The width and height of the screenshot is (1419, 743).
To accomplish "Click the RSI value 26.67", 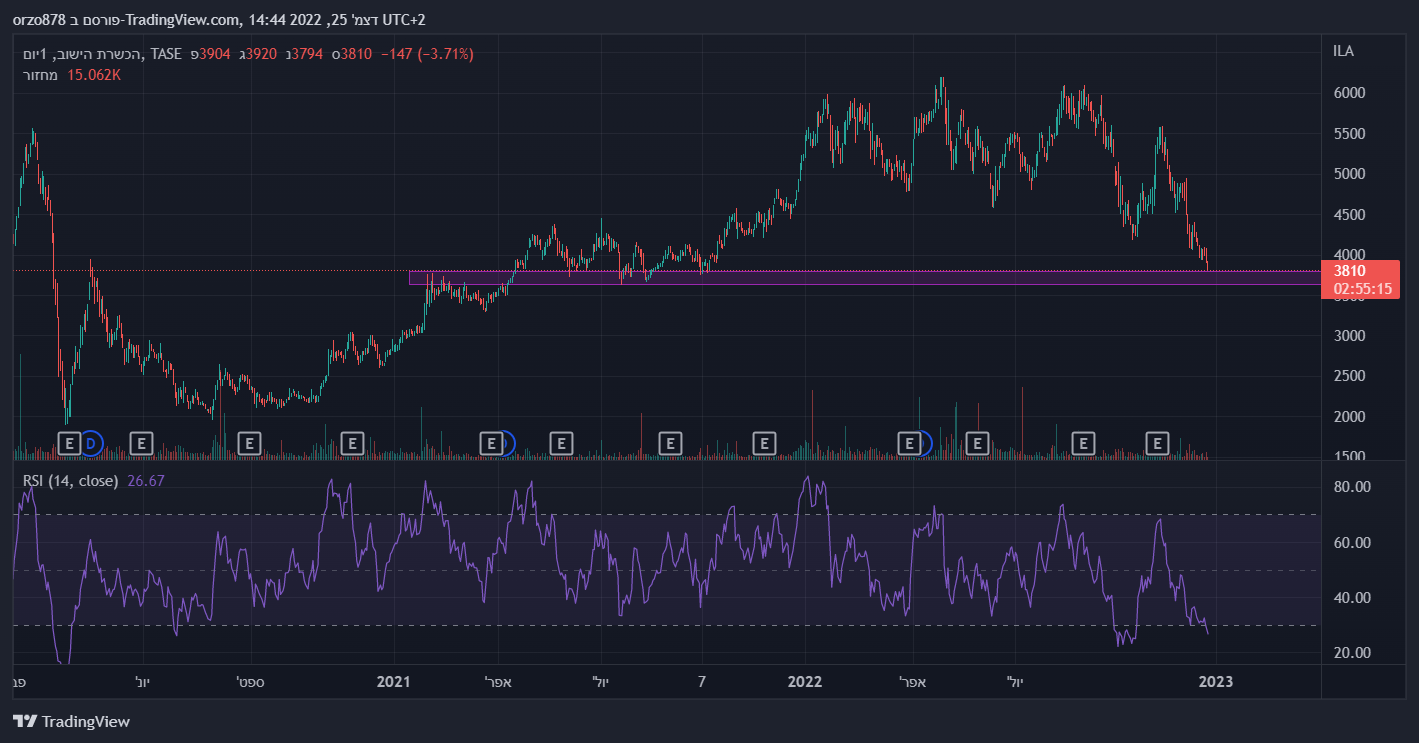I will coord(145,481).
